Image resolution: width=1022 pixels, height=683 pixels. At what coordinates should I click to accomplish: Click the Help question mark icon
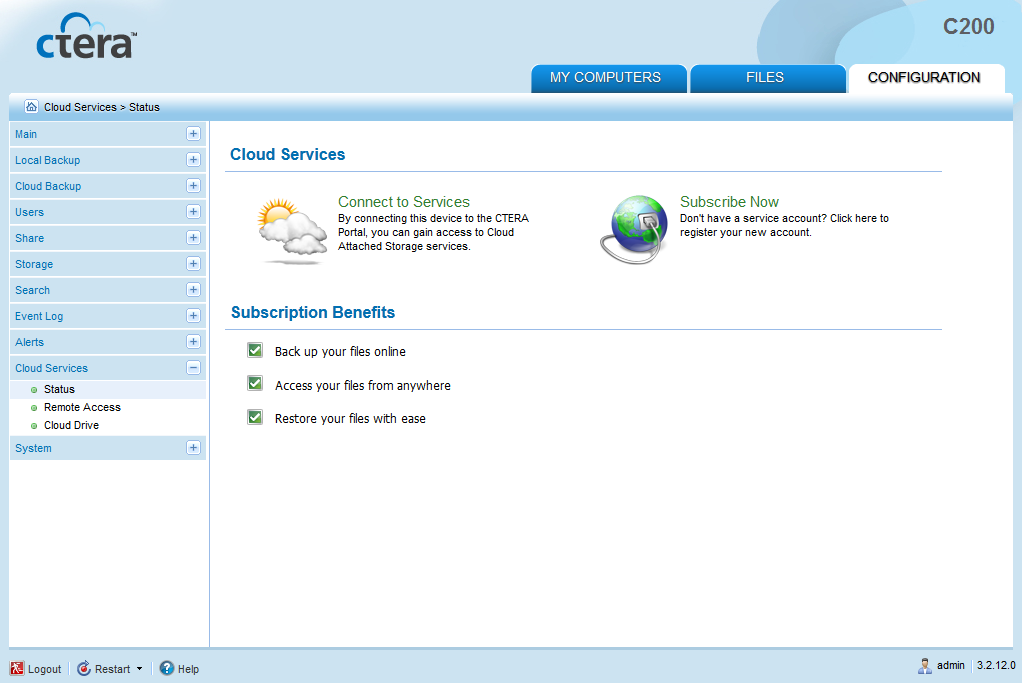167,668
